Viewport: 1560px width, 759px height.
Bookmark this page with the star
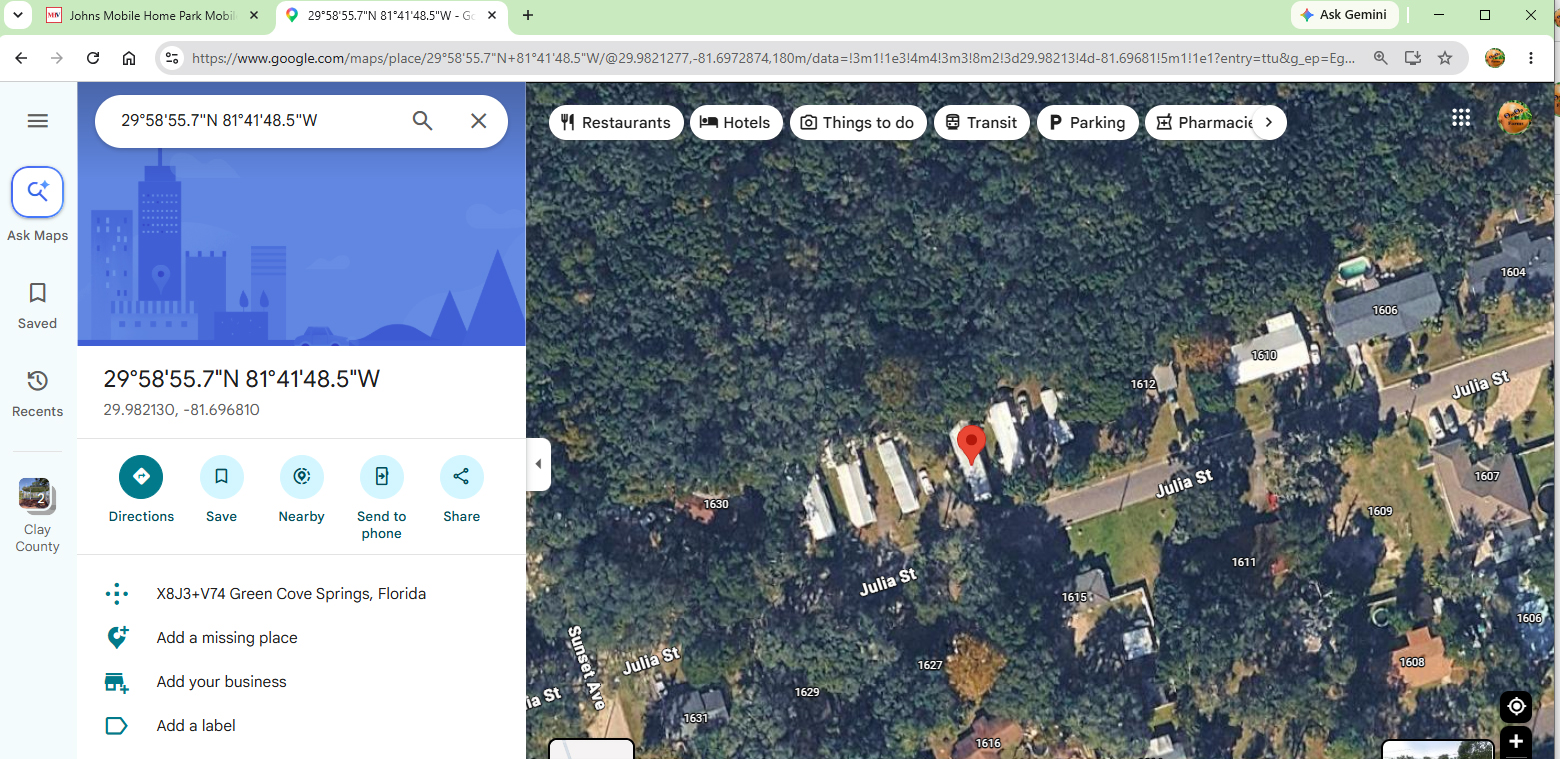1445,58
